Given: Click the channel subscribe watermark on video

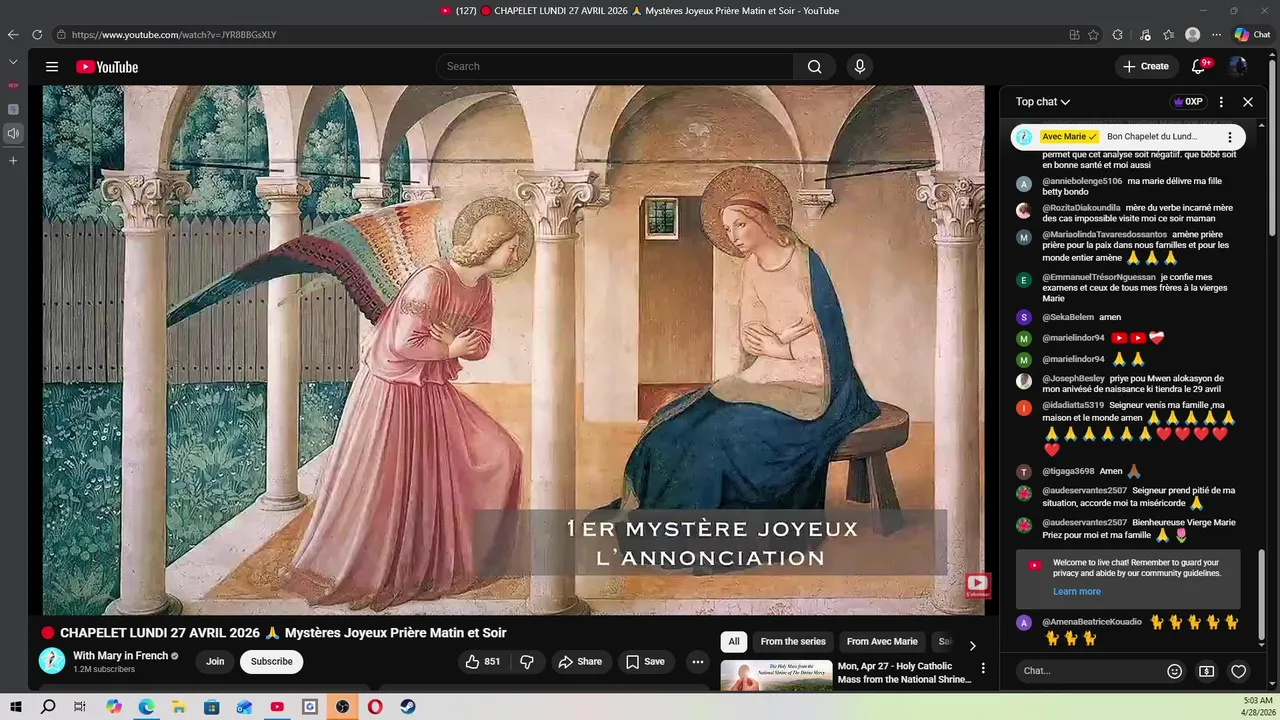Looking at the screenshot, I should tap(977, 584).
